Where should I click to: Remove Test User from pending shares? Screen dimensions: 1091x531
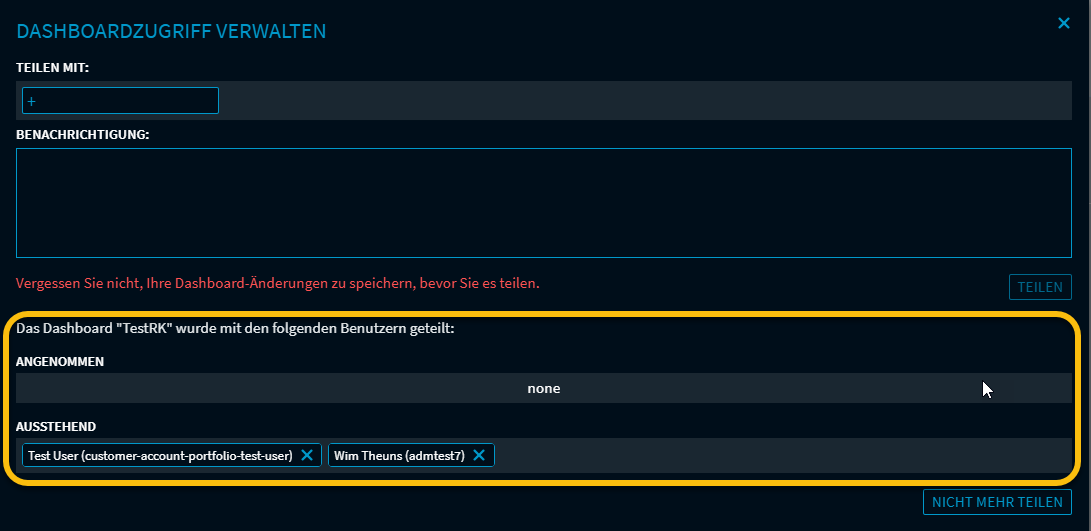pyautogui.click(x=307, y=455)
